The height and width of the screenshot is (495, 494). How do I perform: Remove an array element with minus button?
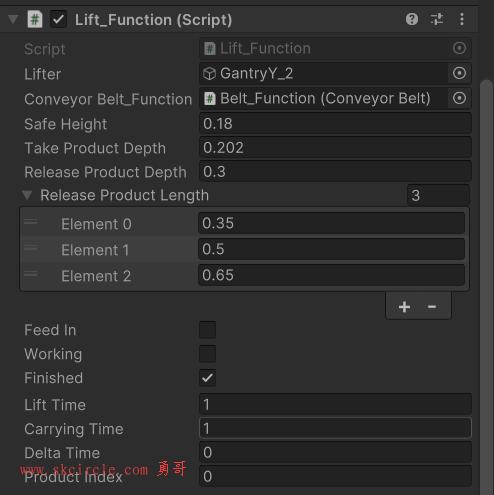pyautogui.click(x=432, y=307)
